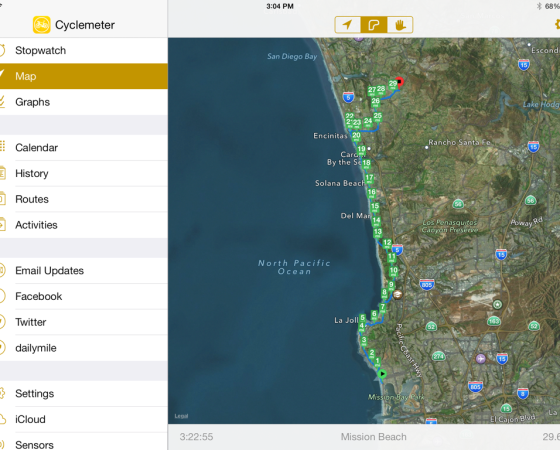Open the Map sidebar item
Screen dimensions: 560x450
tap(84, 76)
